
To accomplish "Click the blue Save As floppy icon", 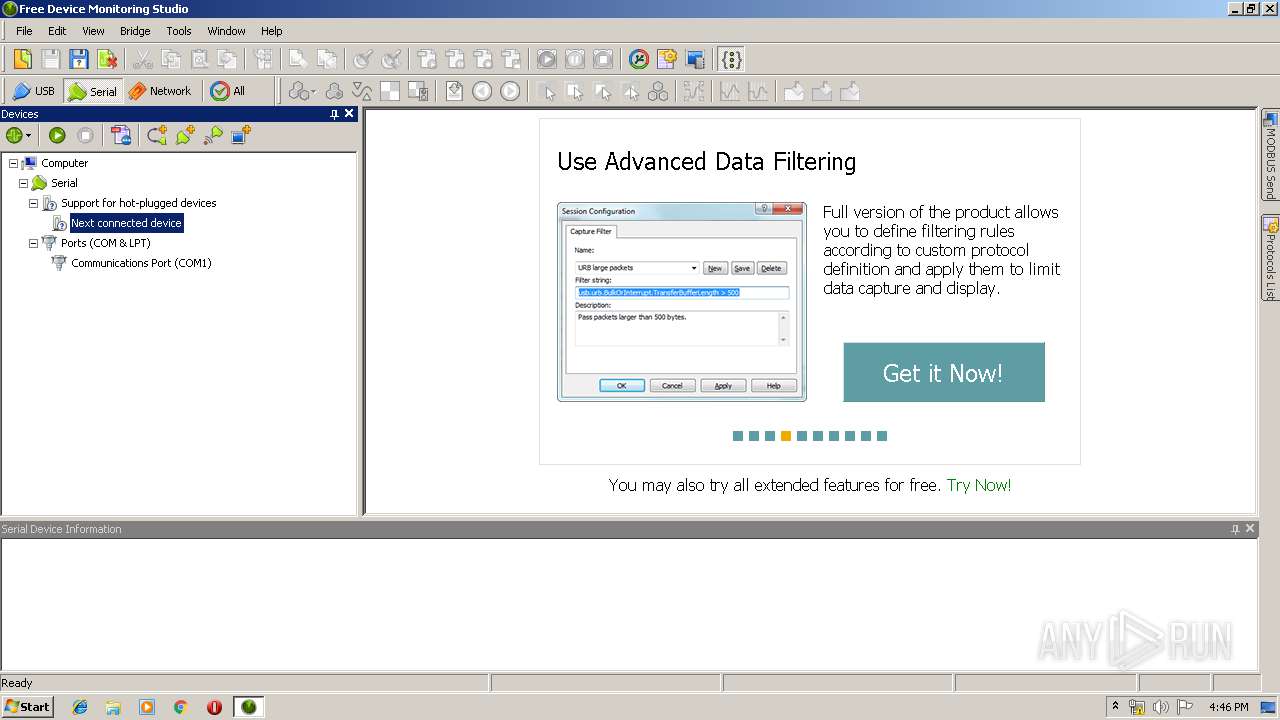I will (79, 59).
